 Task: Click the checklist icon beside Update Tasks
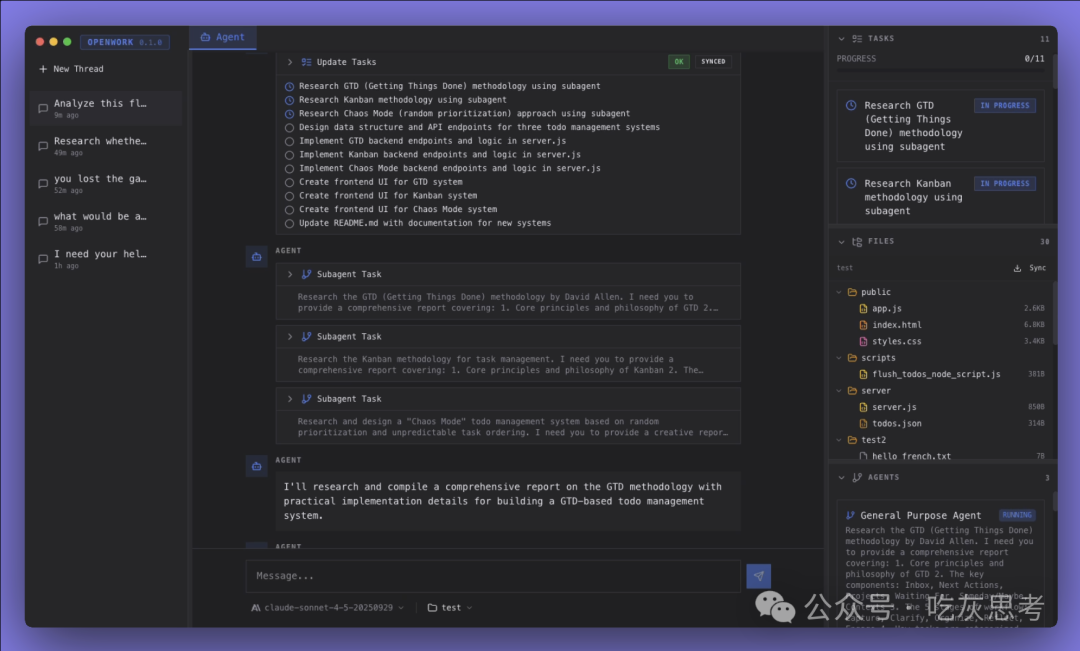click(x=307, y=62)
